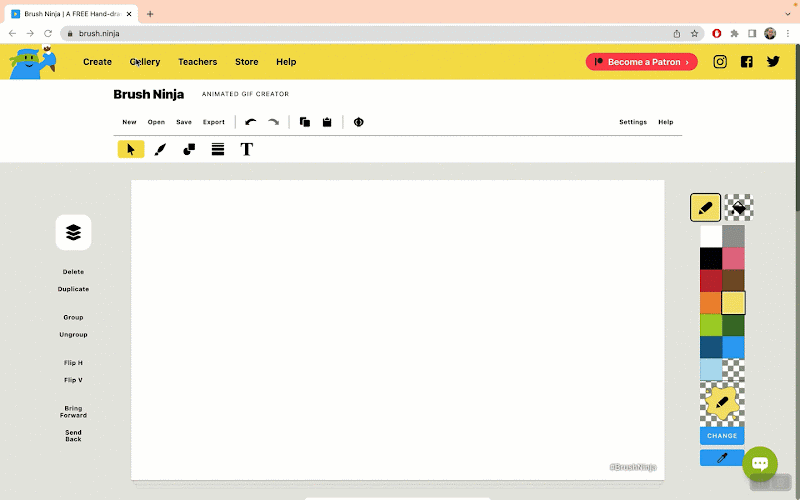Switch to fill bucket color mode
Image resolution: width=800 pixels, height=500 pixels.
tap(738, 208)
